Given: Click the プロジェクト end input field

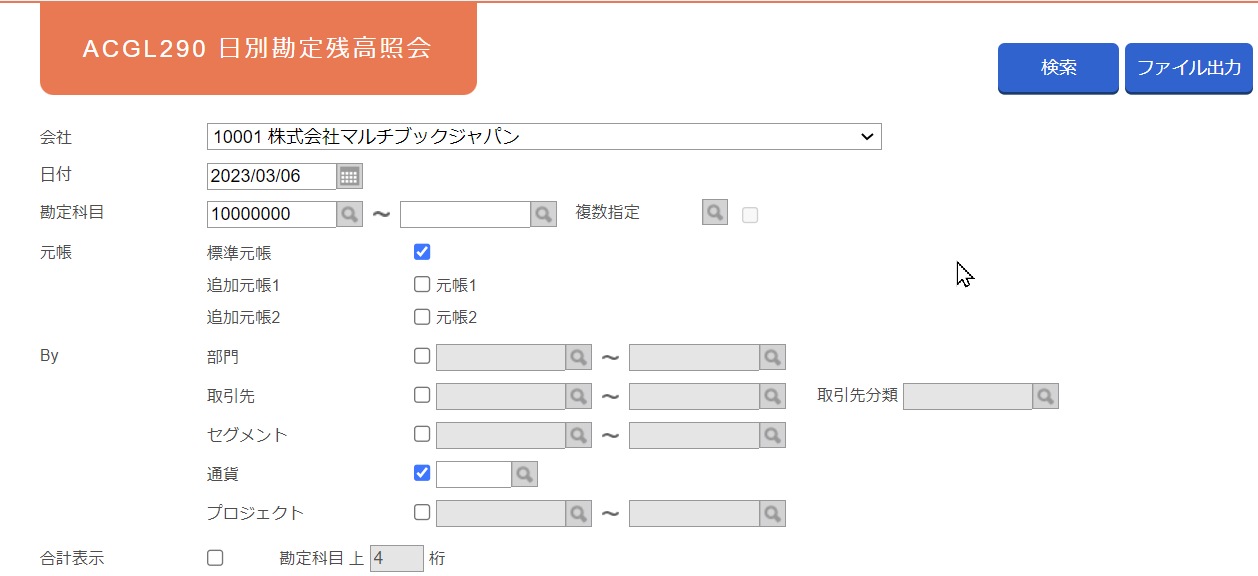Looking at the screenshot, I should (x=694, y=513).
